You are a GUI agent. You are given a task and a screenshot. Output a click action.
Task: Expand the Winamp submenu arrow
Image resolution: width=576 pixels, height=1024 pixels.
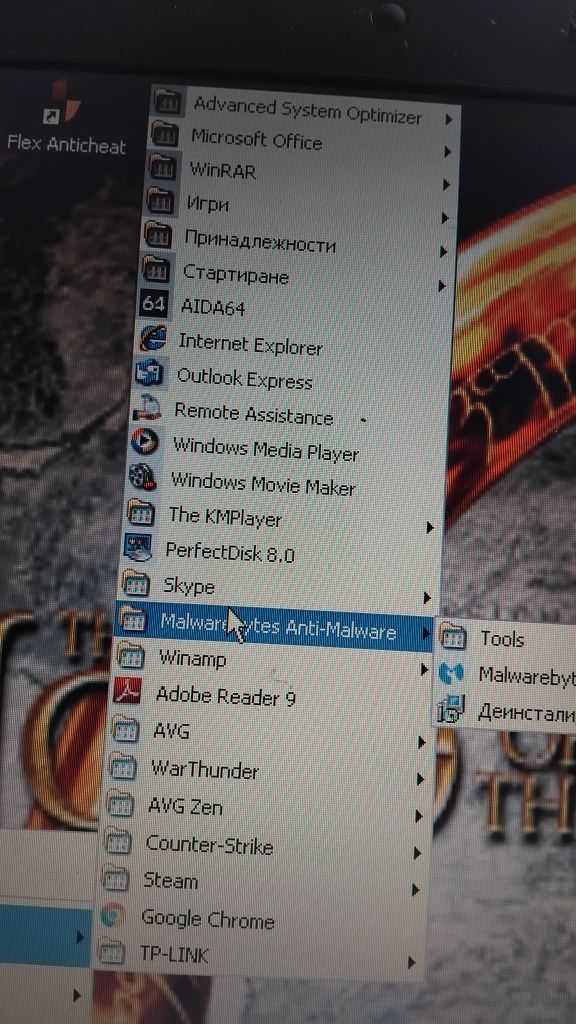pos(424,669)
